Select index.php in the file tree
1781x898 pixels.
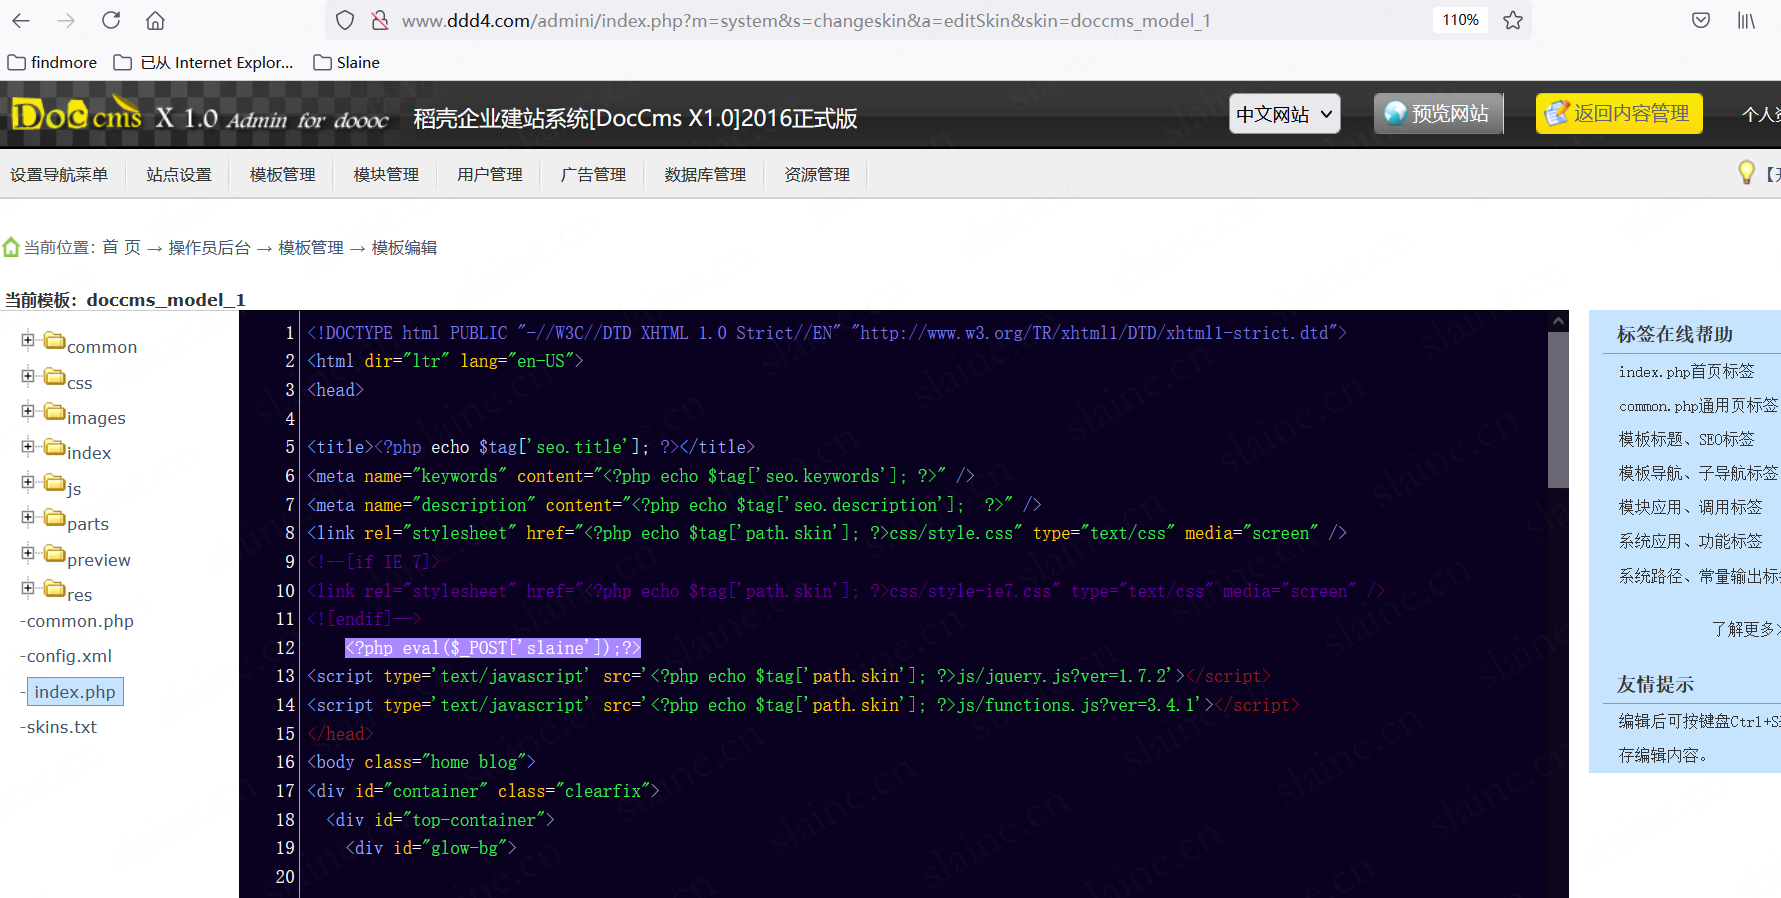75,692
